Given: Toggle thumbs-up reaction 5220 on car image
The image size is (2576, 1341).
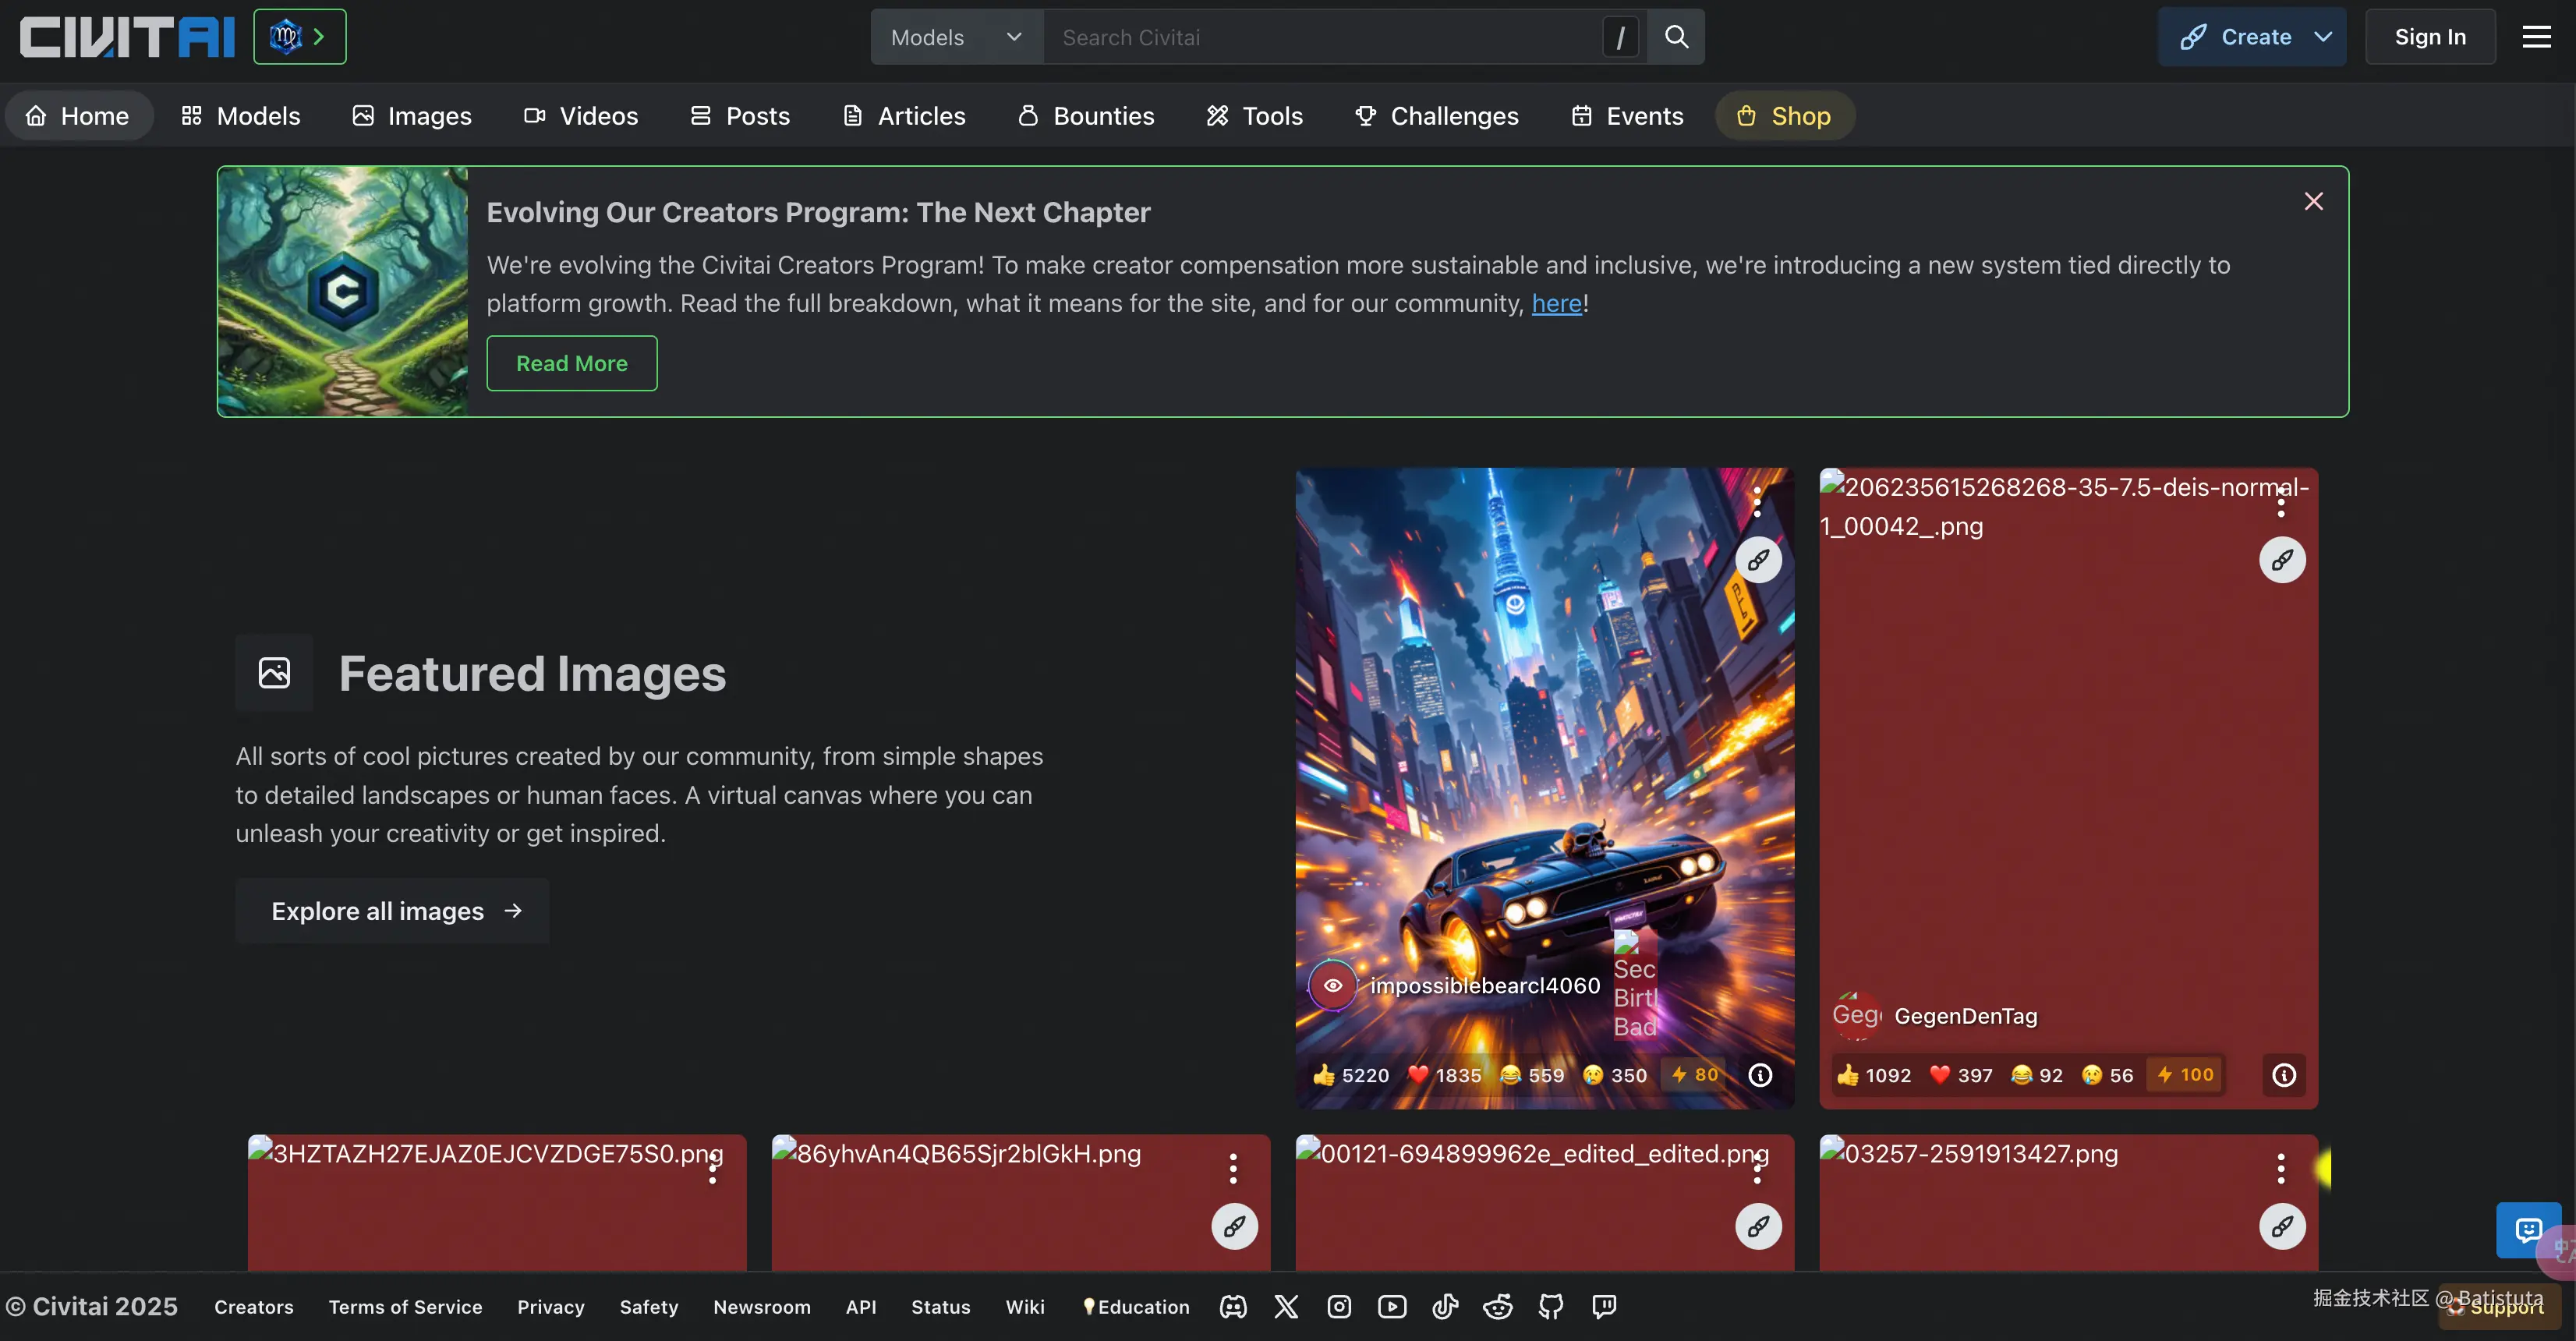Looking at the screenshot, I should pyautogui.click(x=1351, y=1075).
